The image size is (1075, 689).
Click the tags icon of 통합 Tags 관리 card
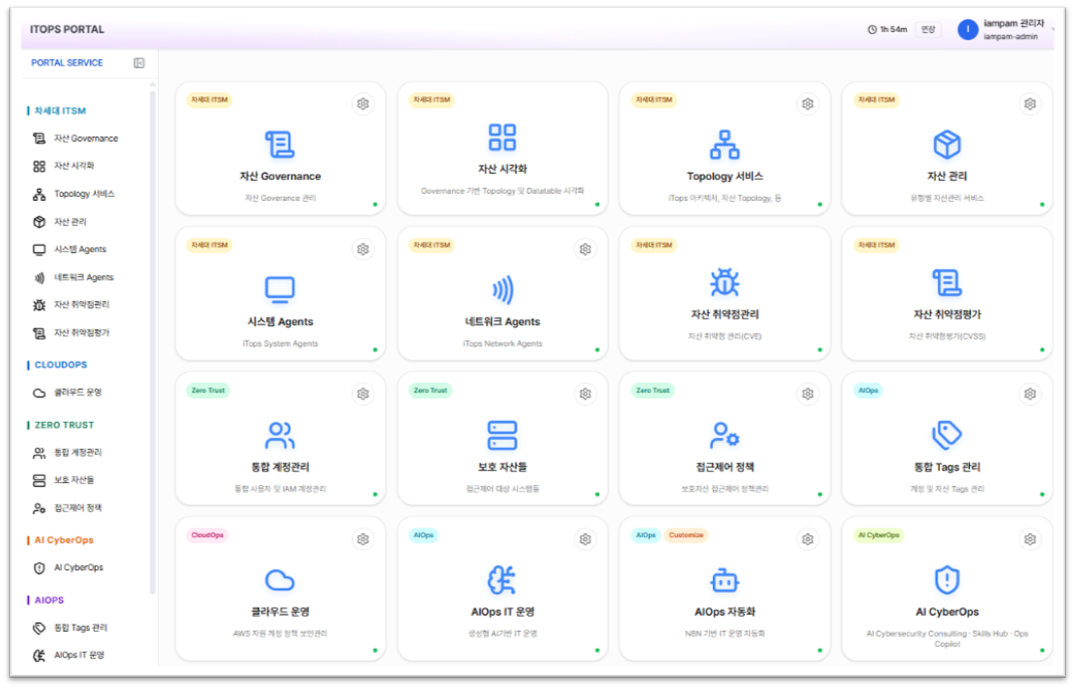947,435
